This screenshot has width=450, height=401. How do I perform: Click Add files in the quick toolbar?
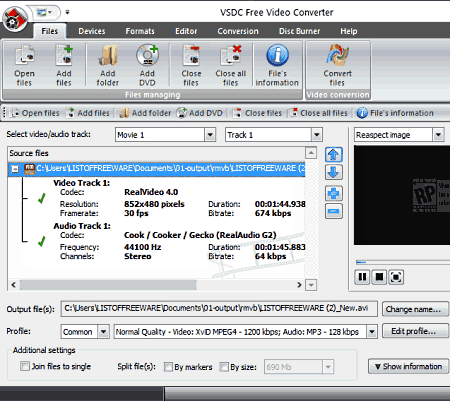88,113
